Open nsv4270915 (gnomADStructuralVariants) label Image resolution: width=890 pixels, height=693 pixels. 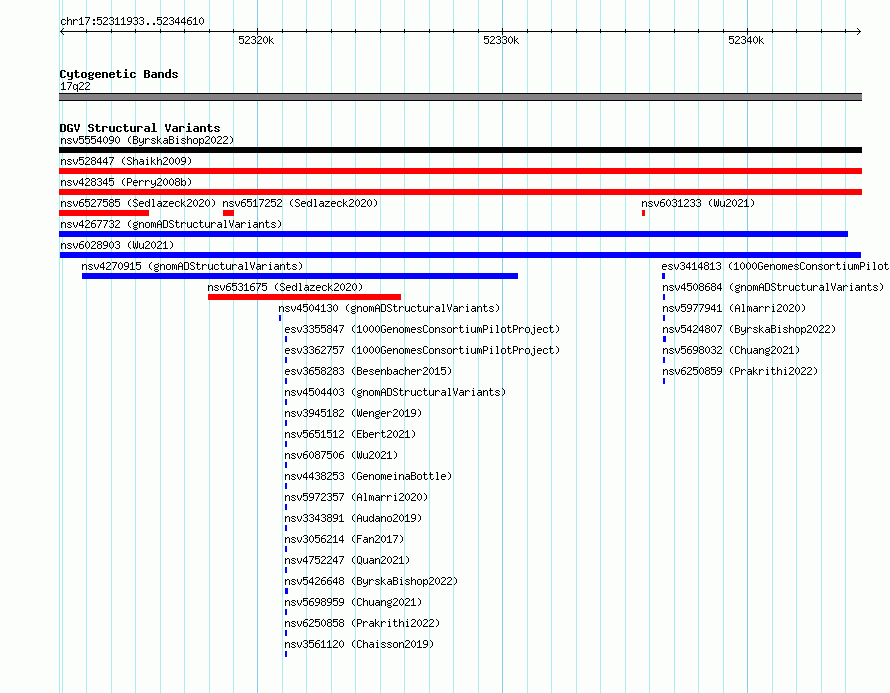pyautogui.click(x=192, y=266)
